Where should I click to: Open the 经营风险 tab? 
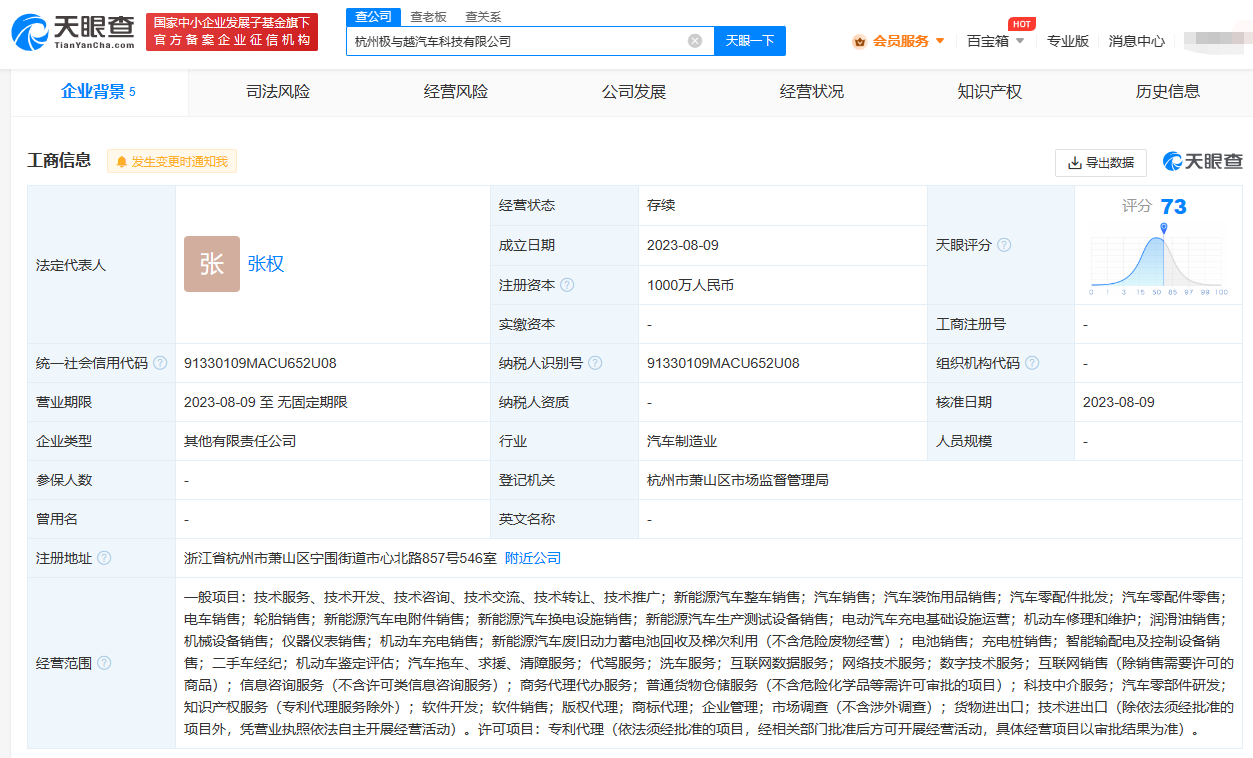[456, 92]
